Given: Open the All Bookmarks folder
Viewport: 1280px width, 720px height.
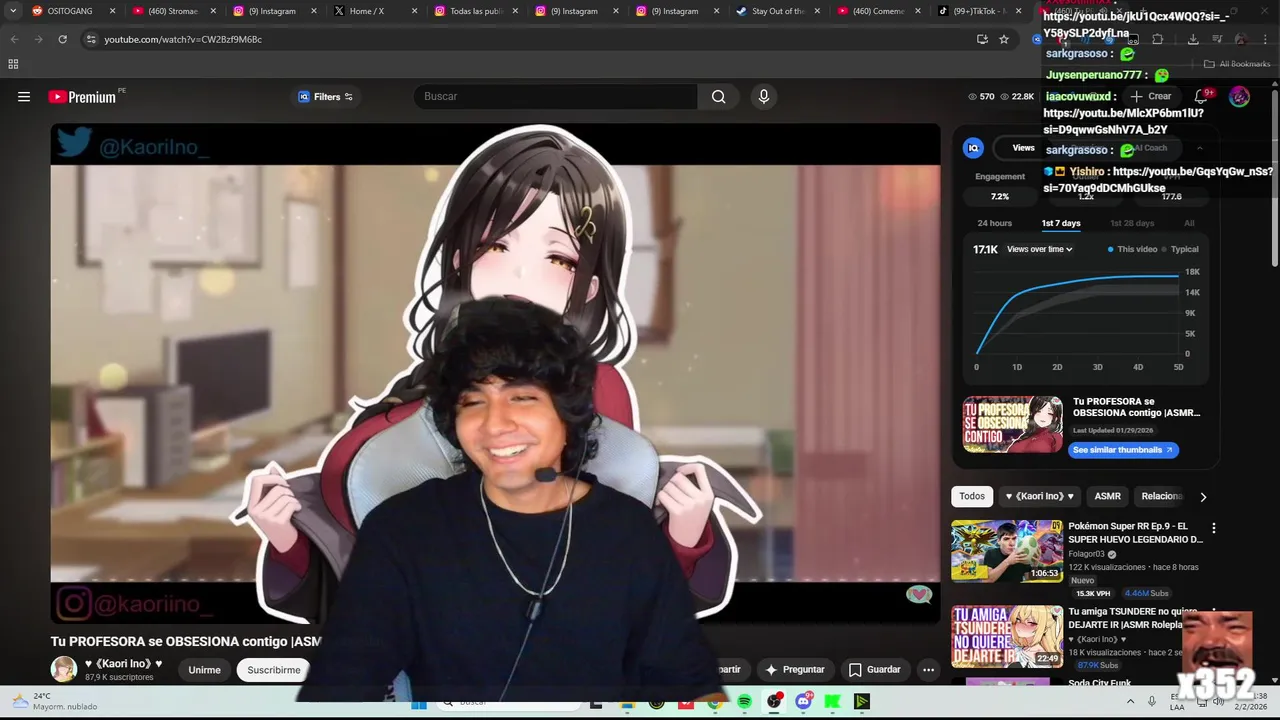Looking at the screenshot, I should click(1237, 64).
